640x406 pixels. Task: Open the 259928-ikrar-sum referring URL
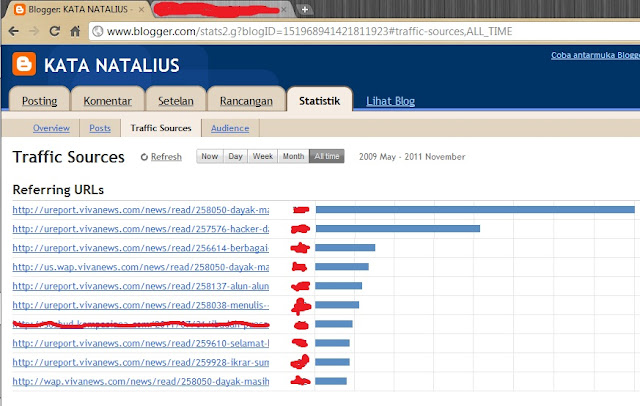[141, 362]
